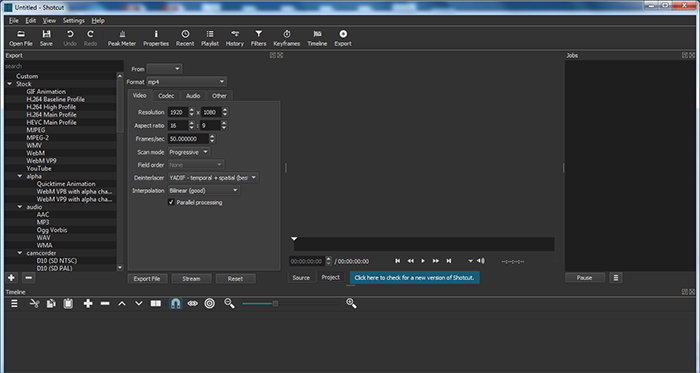The image size is (700, 373).
Task: Click the timeline zoom slider handle
Action: click(x=275, y=303)
